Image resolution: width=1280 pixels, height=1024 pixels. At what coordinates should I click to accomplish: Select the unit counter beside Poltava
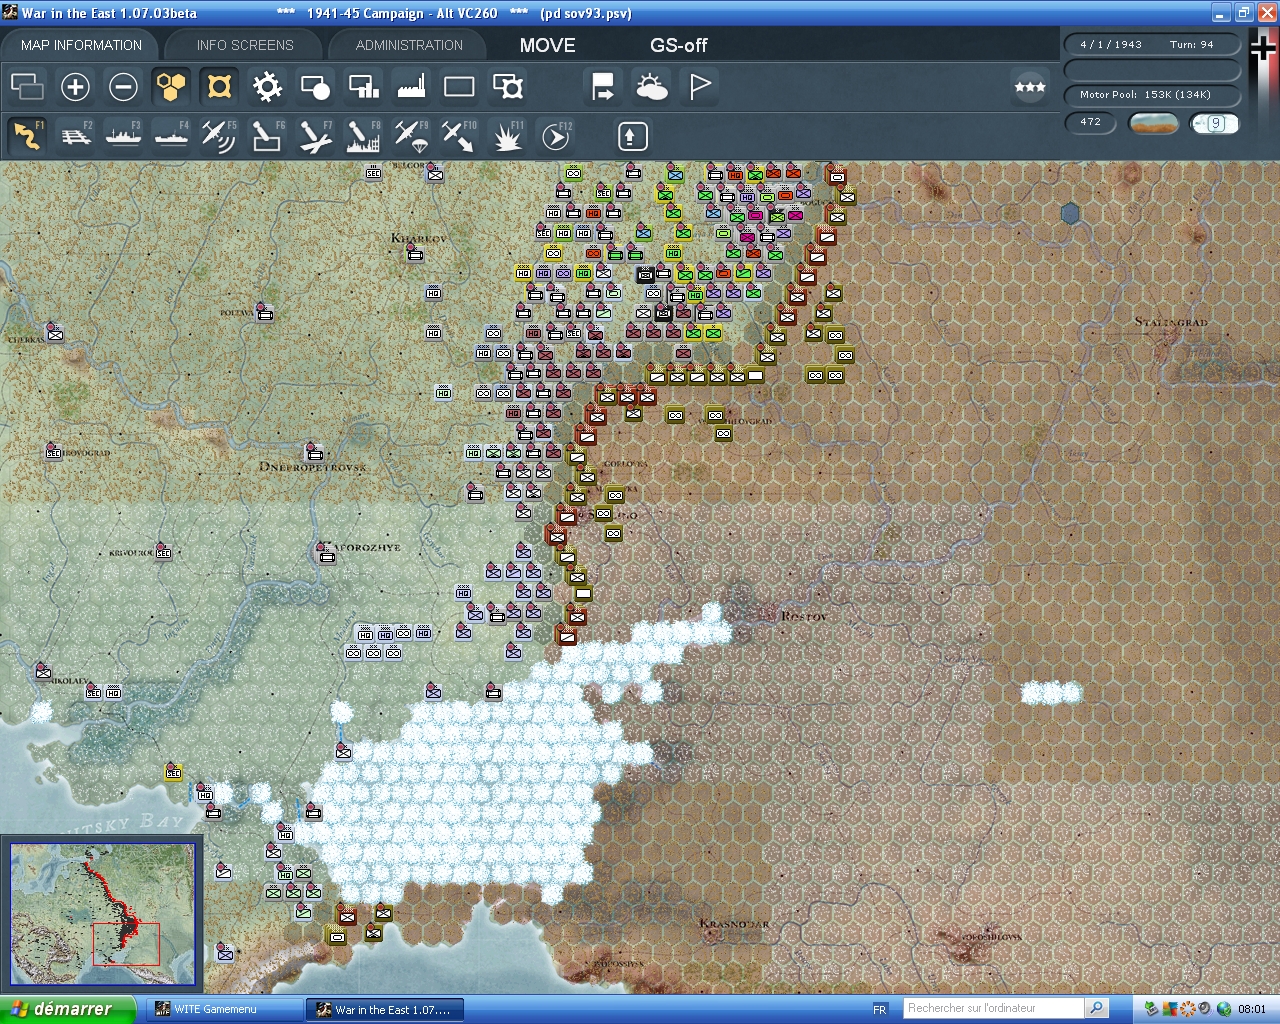[x=264, y=313]
